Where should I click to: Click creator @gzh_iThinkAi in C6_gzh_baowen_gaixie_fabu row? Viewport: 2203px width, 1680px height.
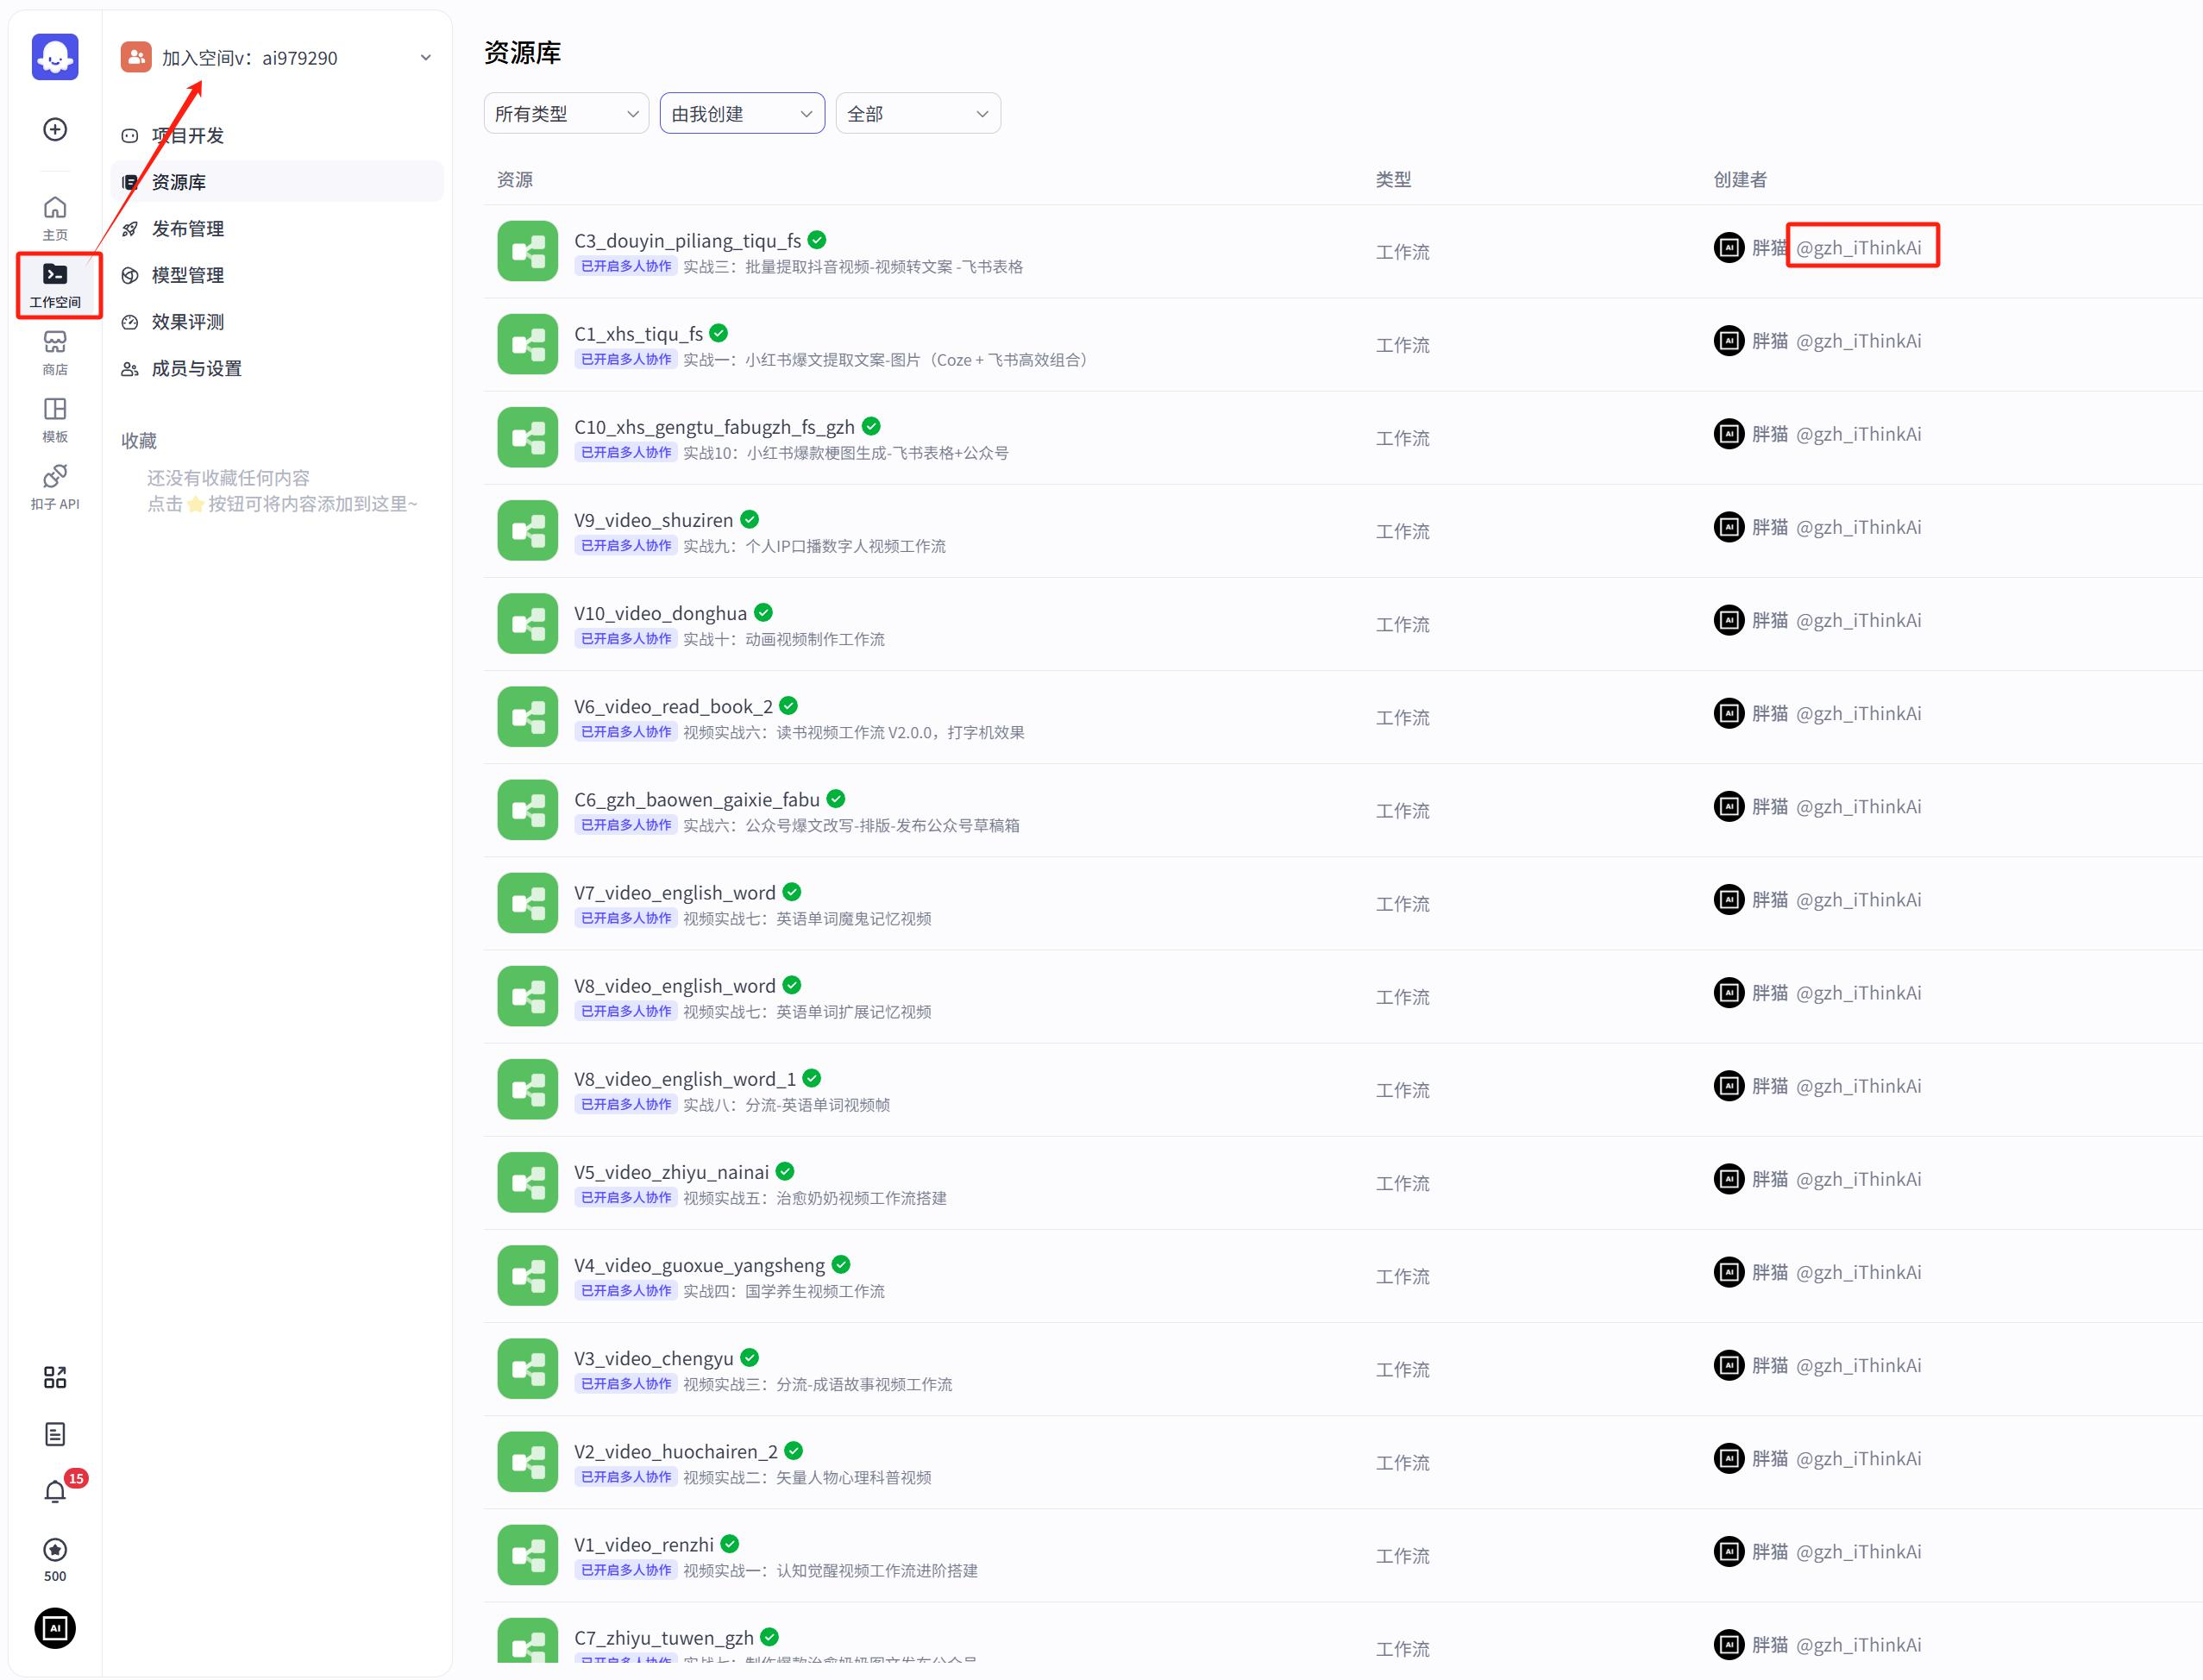point(1858,806)
